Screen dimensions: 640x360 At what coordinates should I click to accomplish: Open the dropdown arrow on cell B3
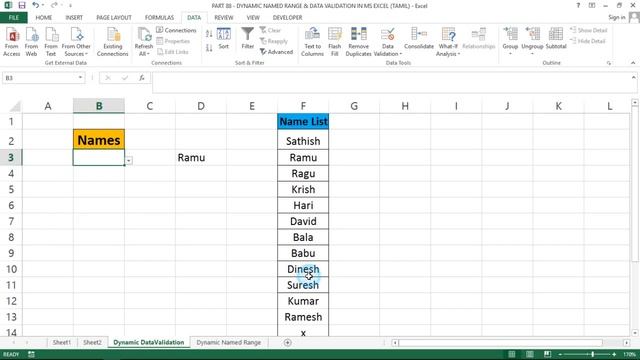click(129, 161)
